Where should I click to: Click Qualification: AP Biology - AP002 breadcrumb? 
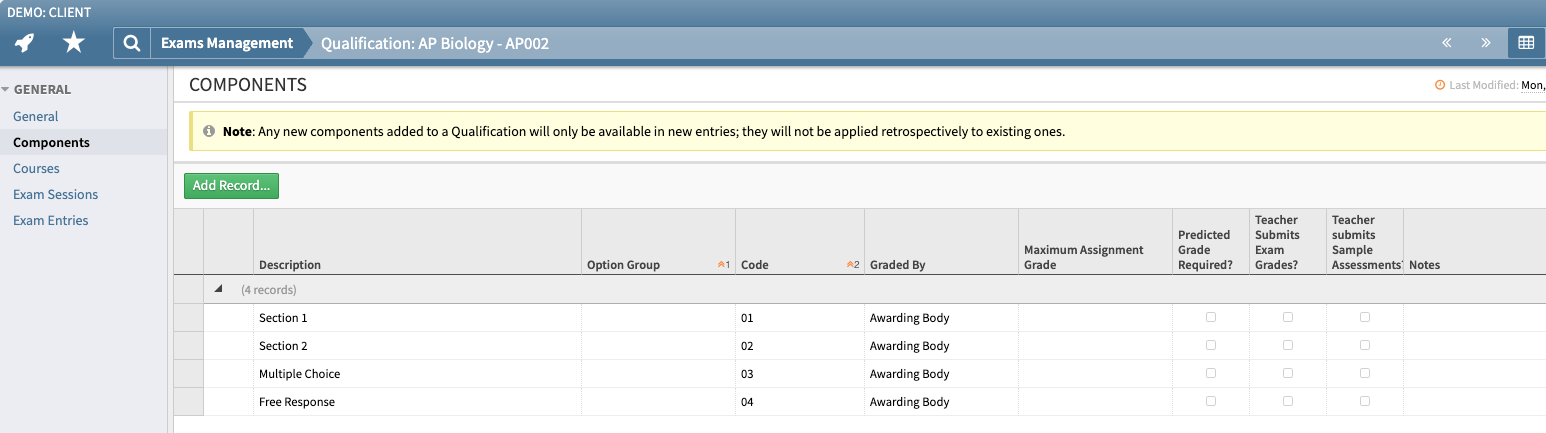coord(435,43)
